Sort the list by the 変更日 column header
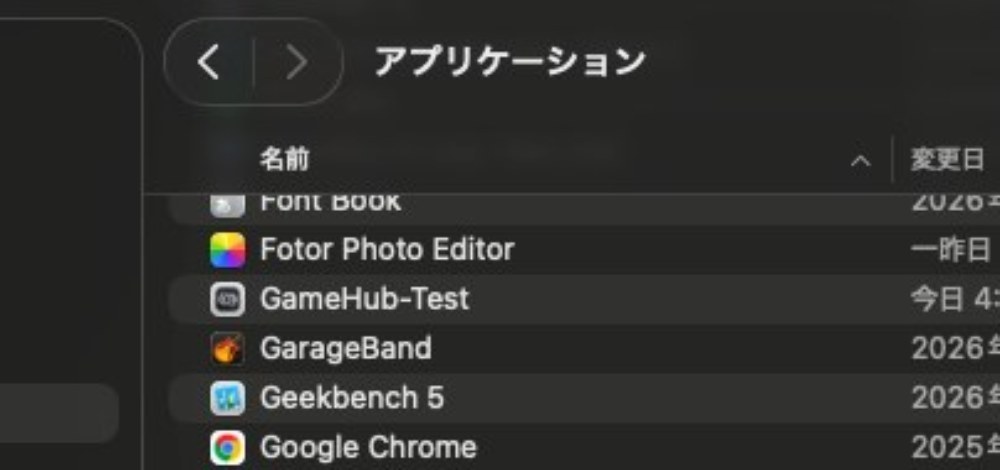The height and width of the screenshot is (470, 1000). coord(947,159)
